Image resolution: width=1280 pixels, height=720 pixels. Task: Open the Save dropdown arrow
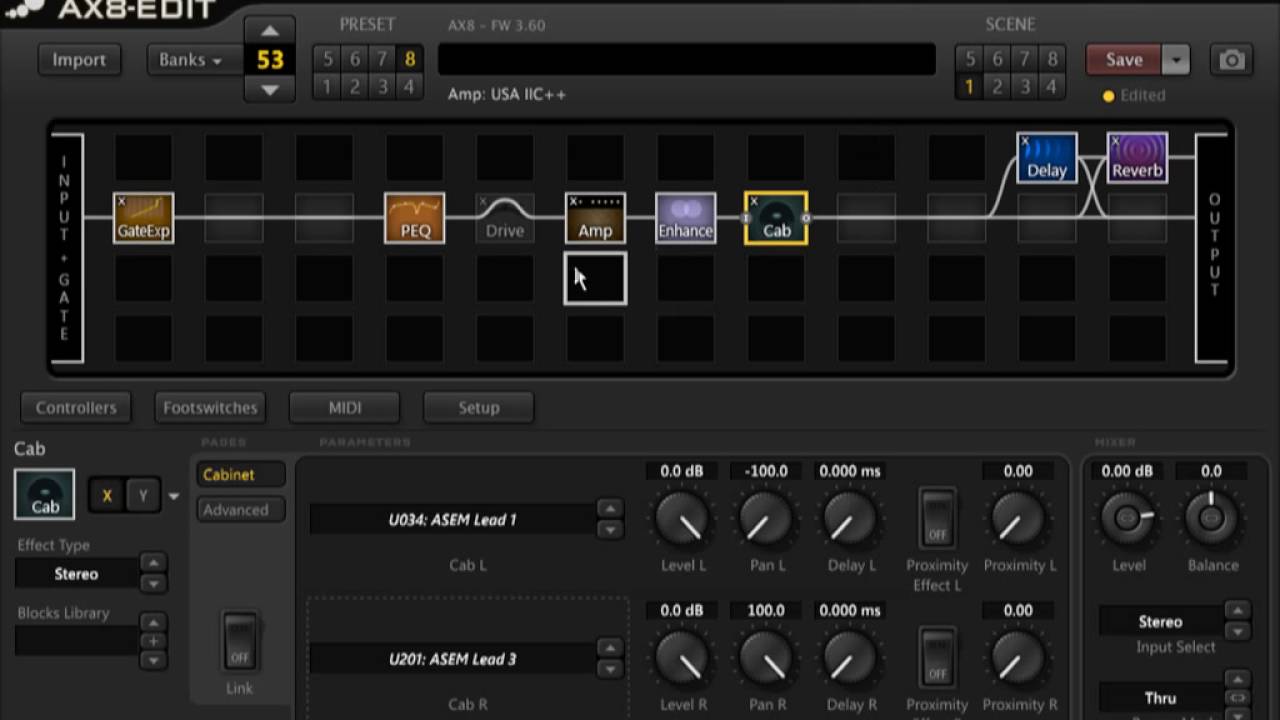(x=1176, y=60)
